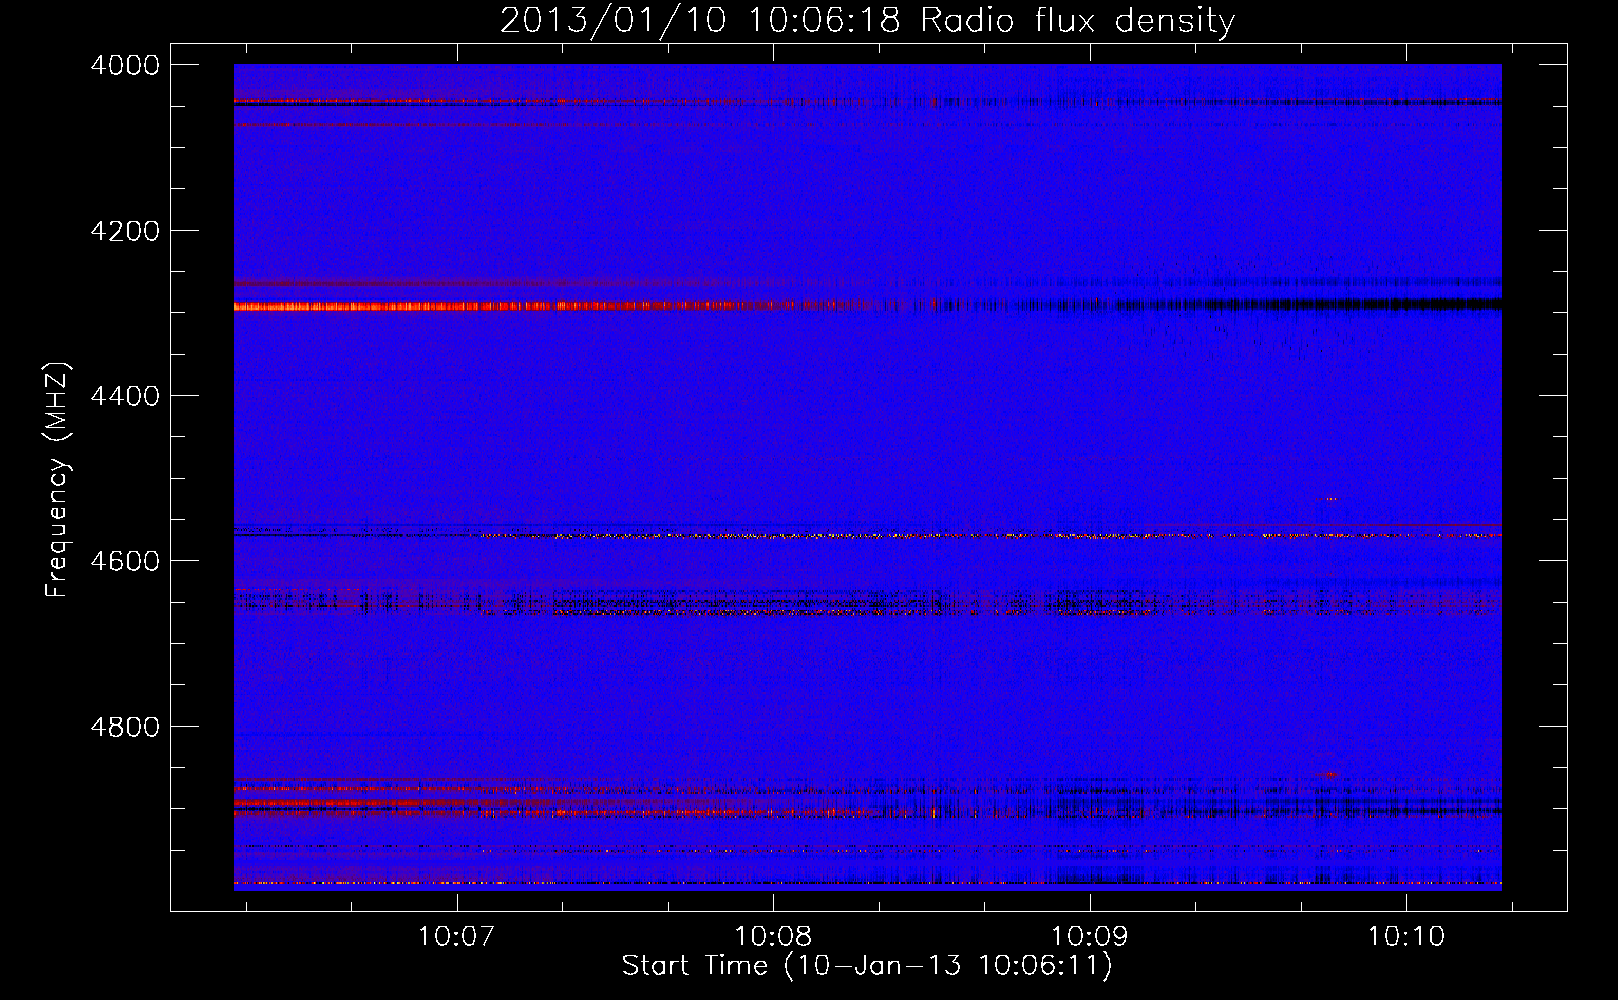
Task: Click the 10:07 time tick label
Action: 457,937
